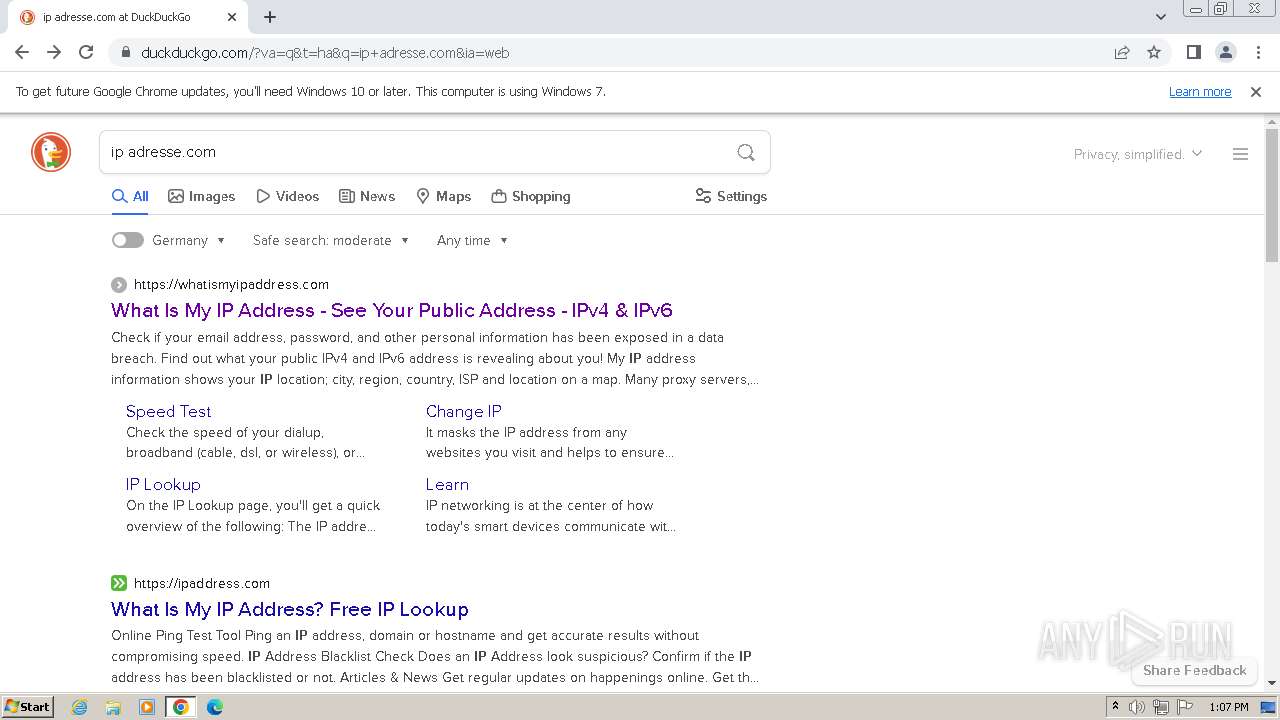Click the Action Center flag tray icon
This screenshot has height=720, width=1280.
click(x=1185, y=707)
